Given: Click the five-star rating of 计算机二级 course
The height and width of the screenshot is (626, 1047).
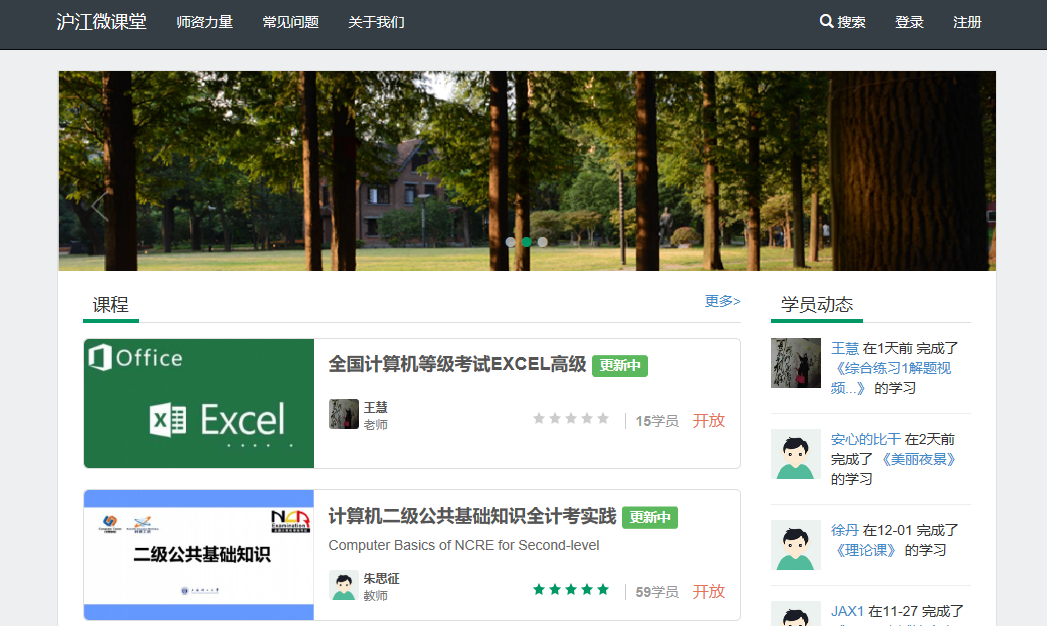Looking at the screenshot, I should tap(571, 590).
